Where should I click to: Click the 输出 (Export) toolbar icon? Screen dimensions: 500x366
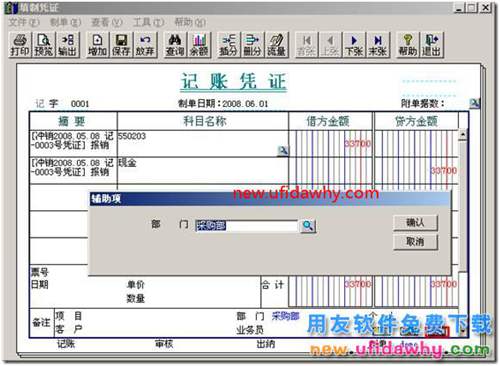point(68,45)
